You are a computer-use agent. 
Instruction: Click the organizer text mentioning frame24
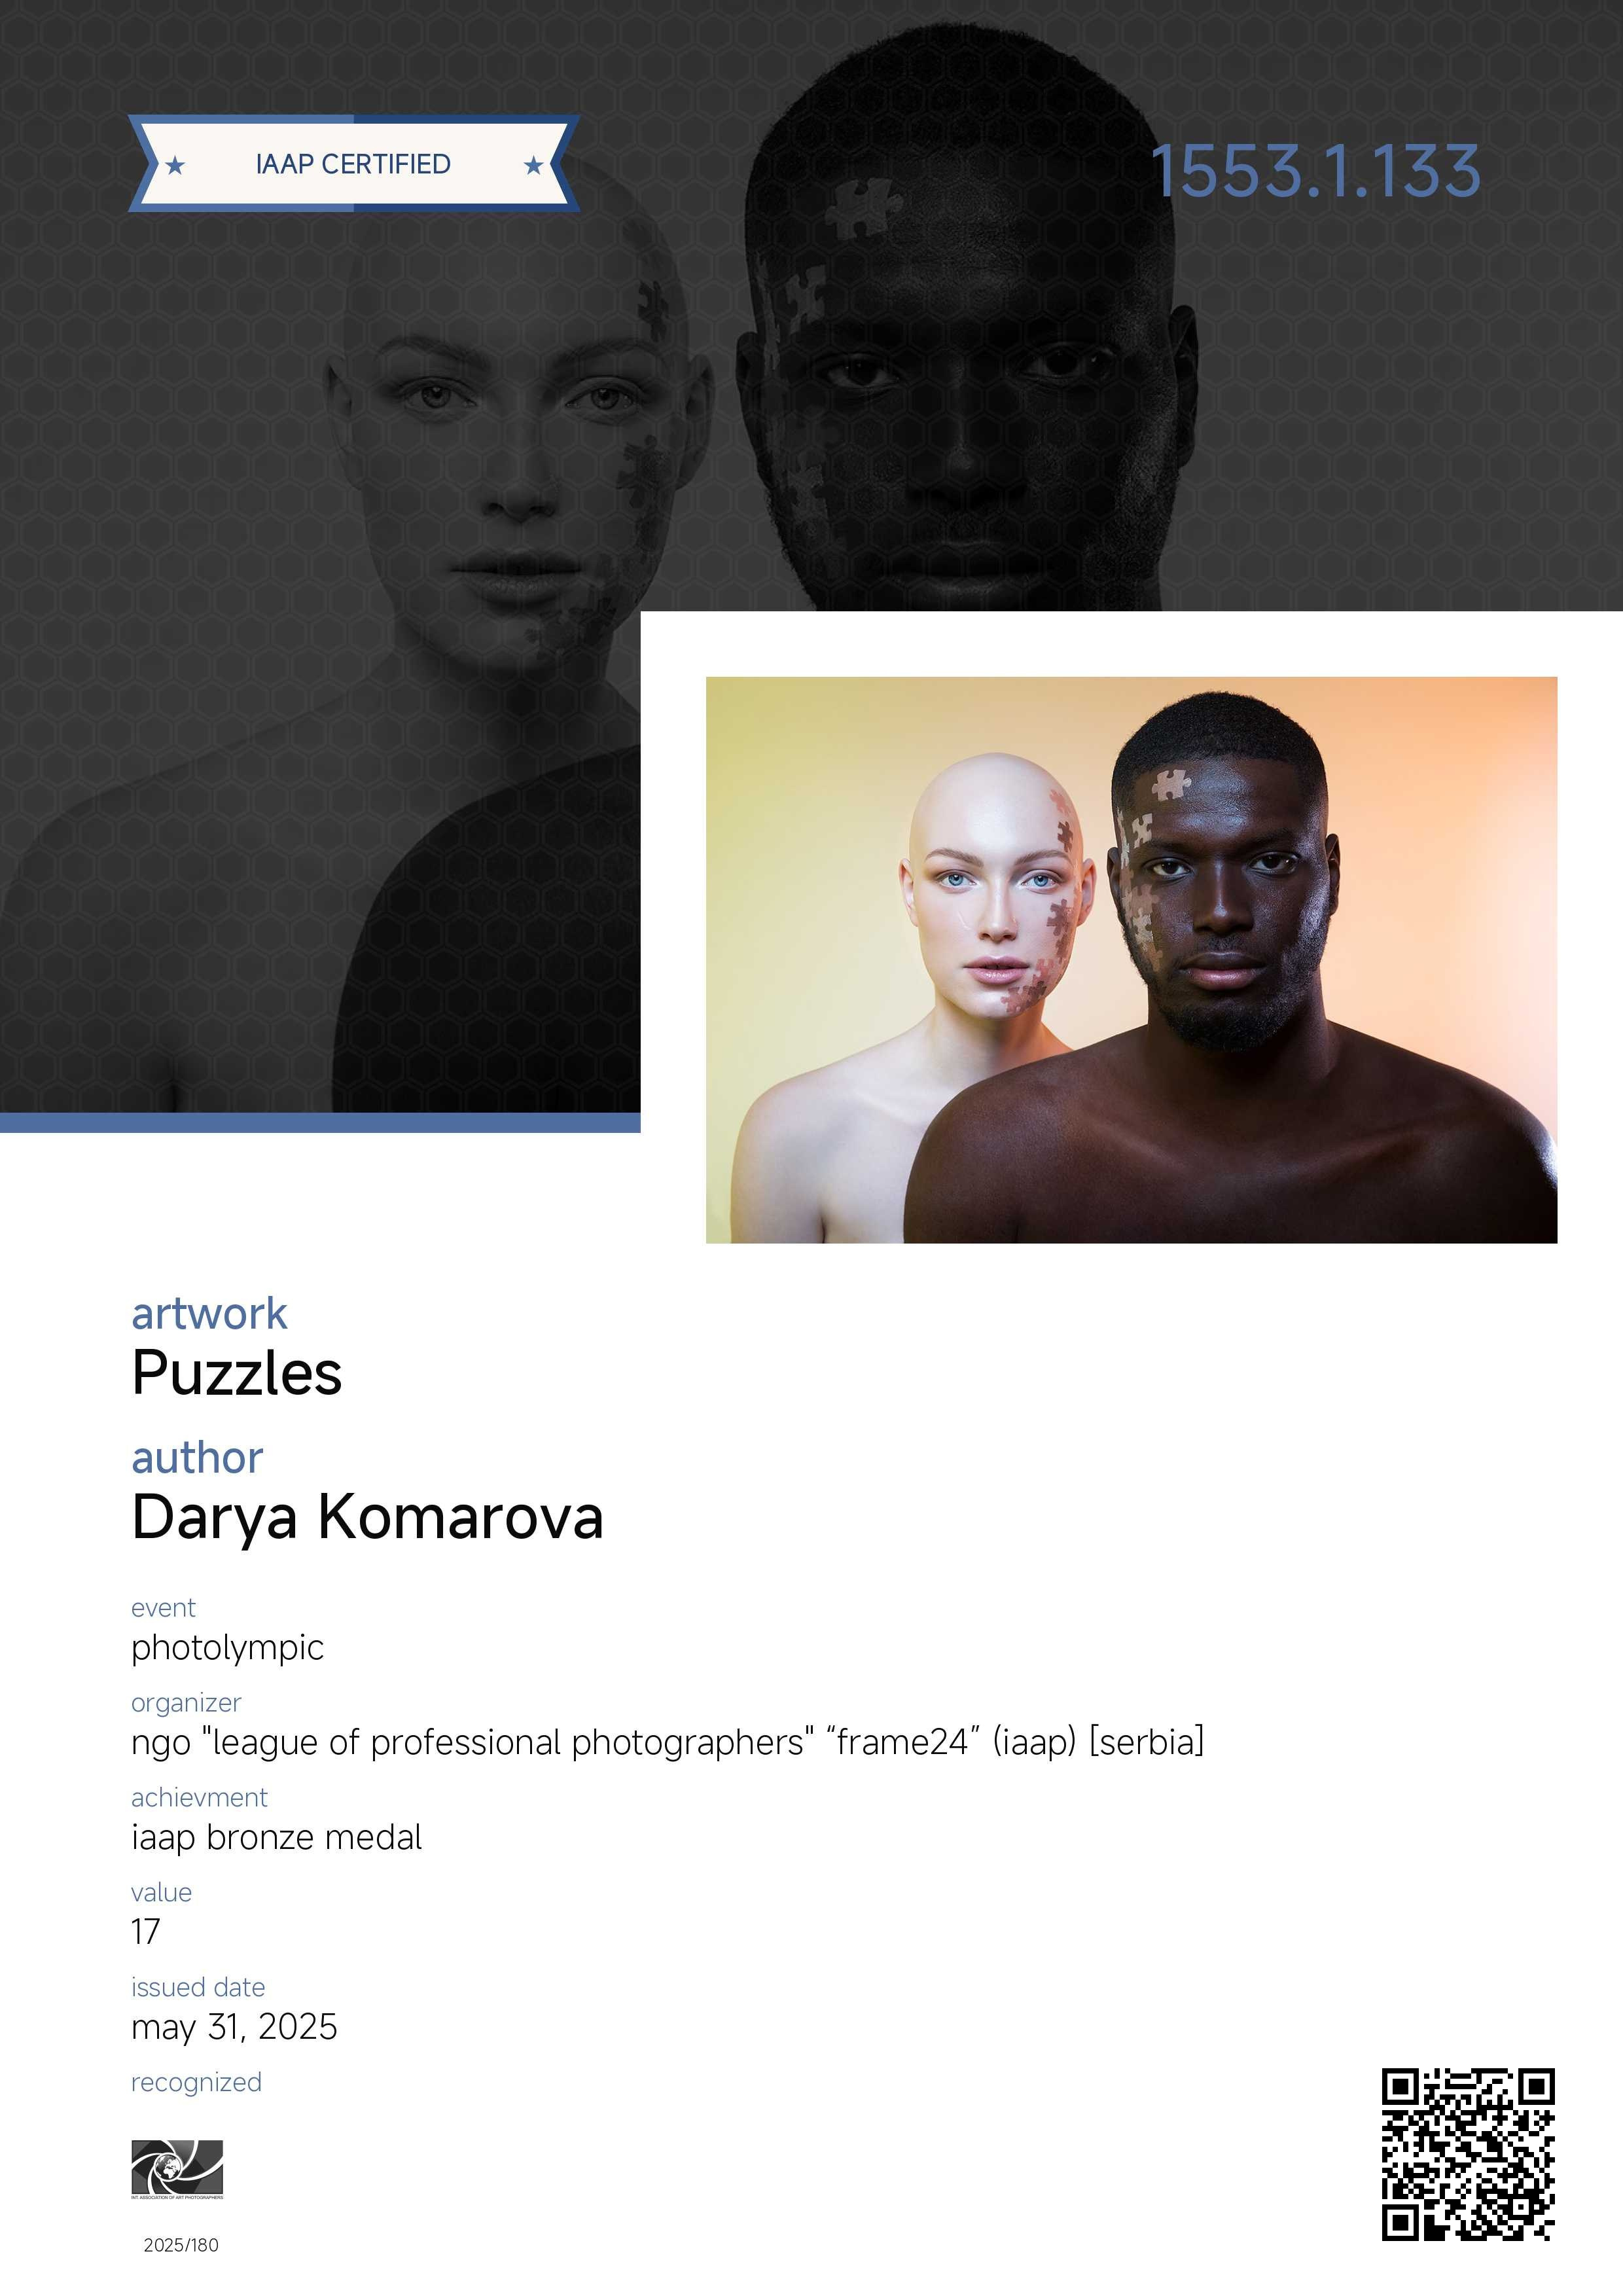[668, 1742]
